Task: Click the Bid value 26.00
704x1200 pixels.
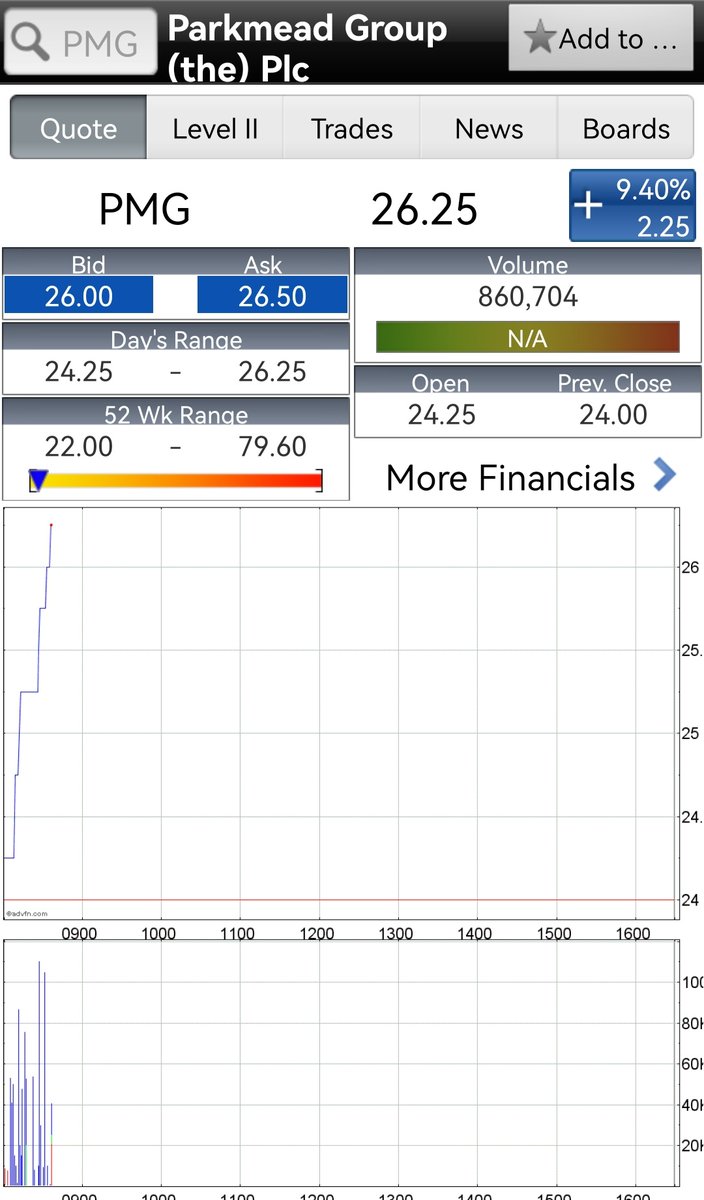Action: (x=79, y=296)
